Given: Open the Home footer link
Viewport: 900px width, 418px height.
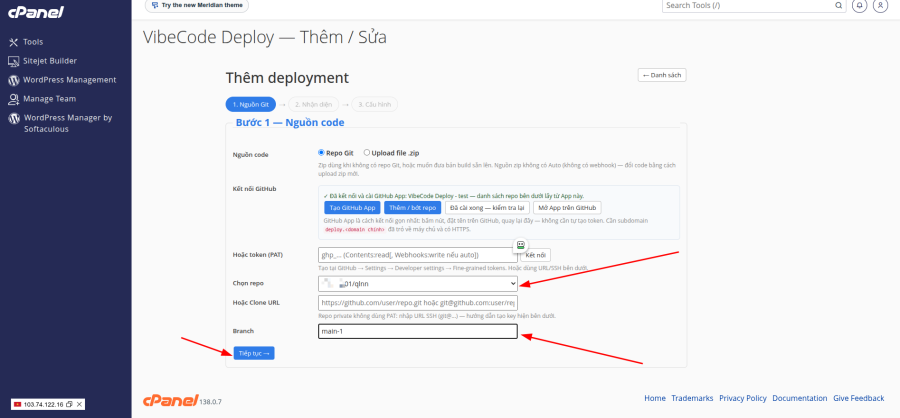Looking at the screenshot, I should click(655, 398).
